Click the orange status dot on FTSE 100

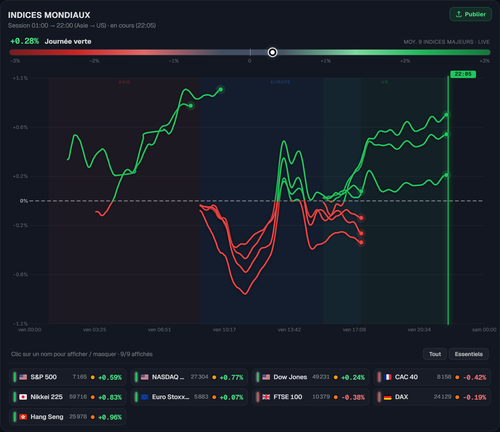click(336, 397)
